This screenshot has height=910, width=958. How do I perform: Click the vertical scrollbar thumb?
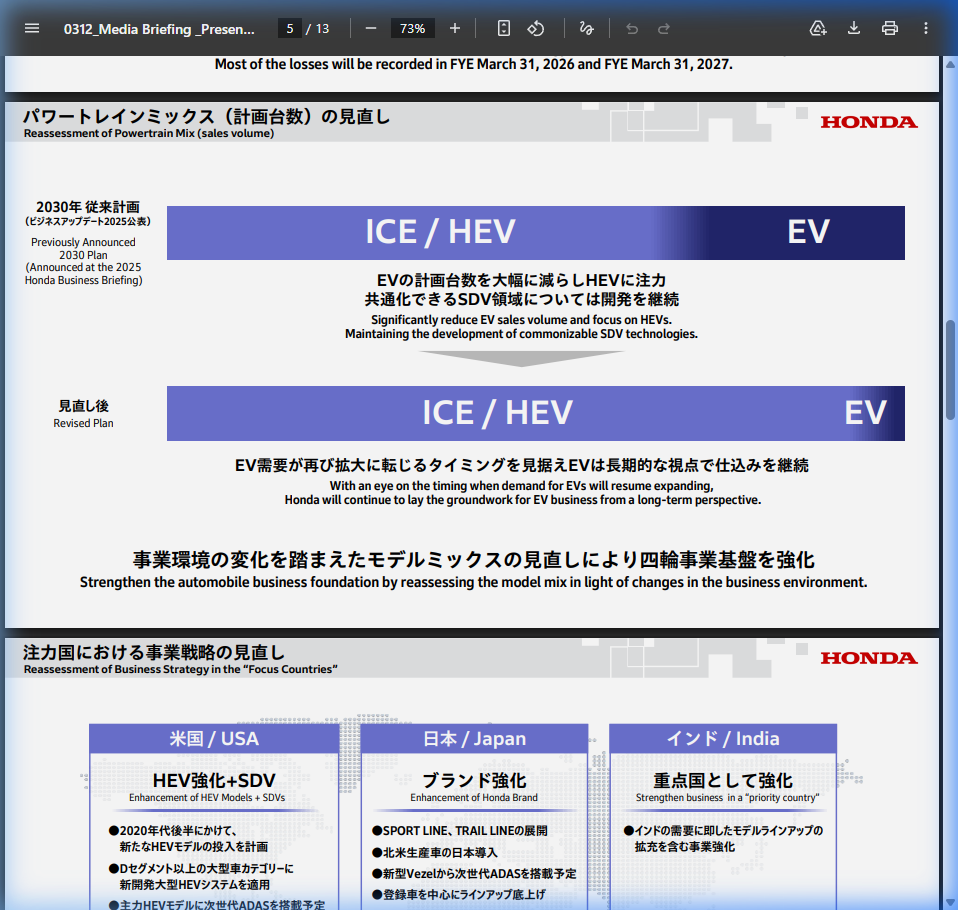click(x=950, y=370)
